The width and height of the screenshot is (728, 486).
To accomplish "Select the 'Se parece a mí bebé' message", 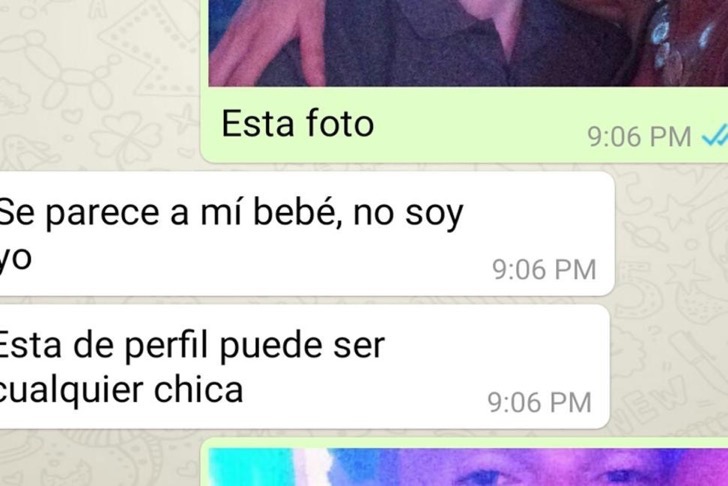I will click(306, 235).
